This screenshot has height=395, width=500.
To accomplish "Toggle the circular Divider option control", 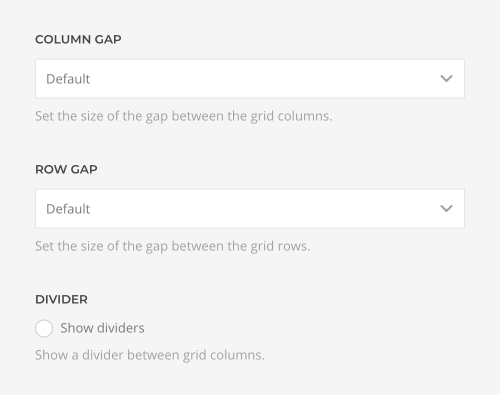I will click(x=44, y=328).
